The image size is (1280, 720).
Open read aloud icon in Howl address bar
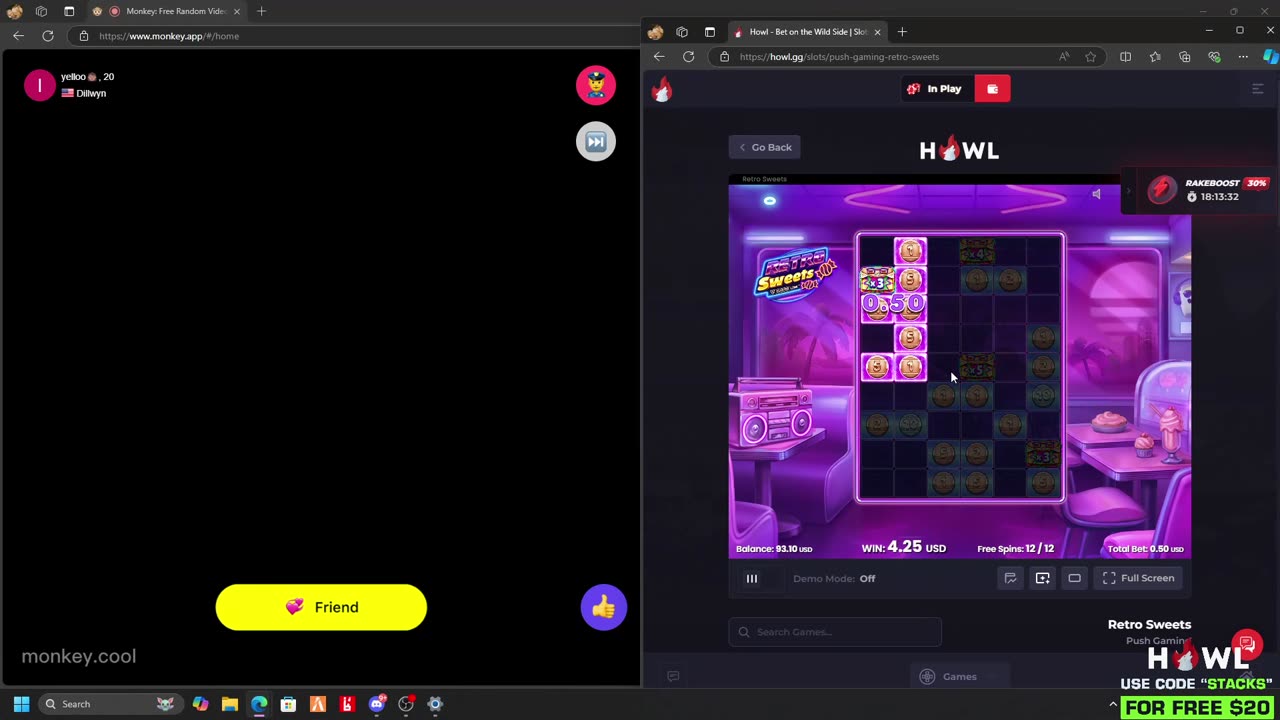(1064, 57)
